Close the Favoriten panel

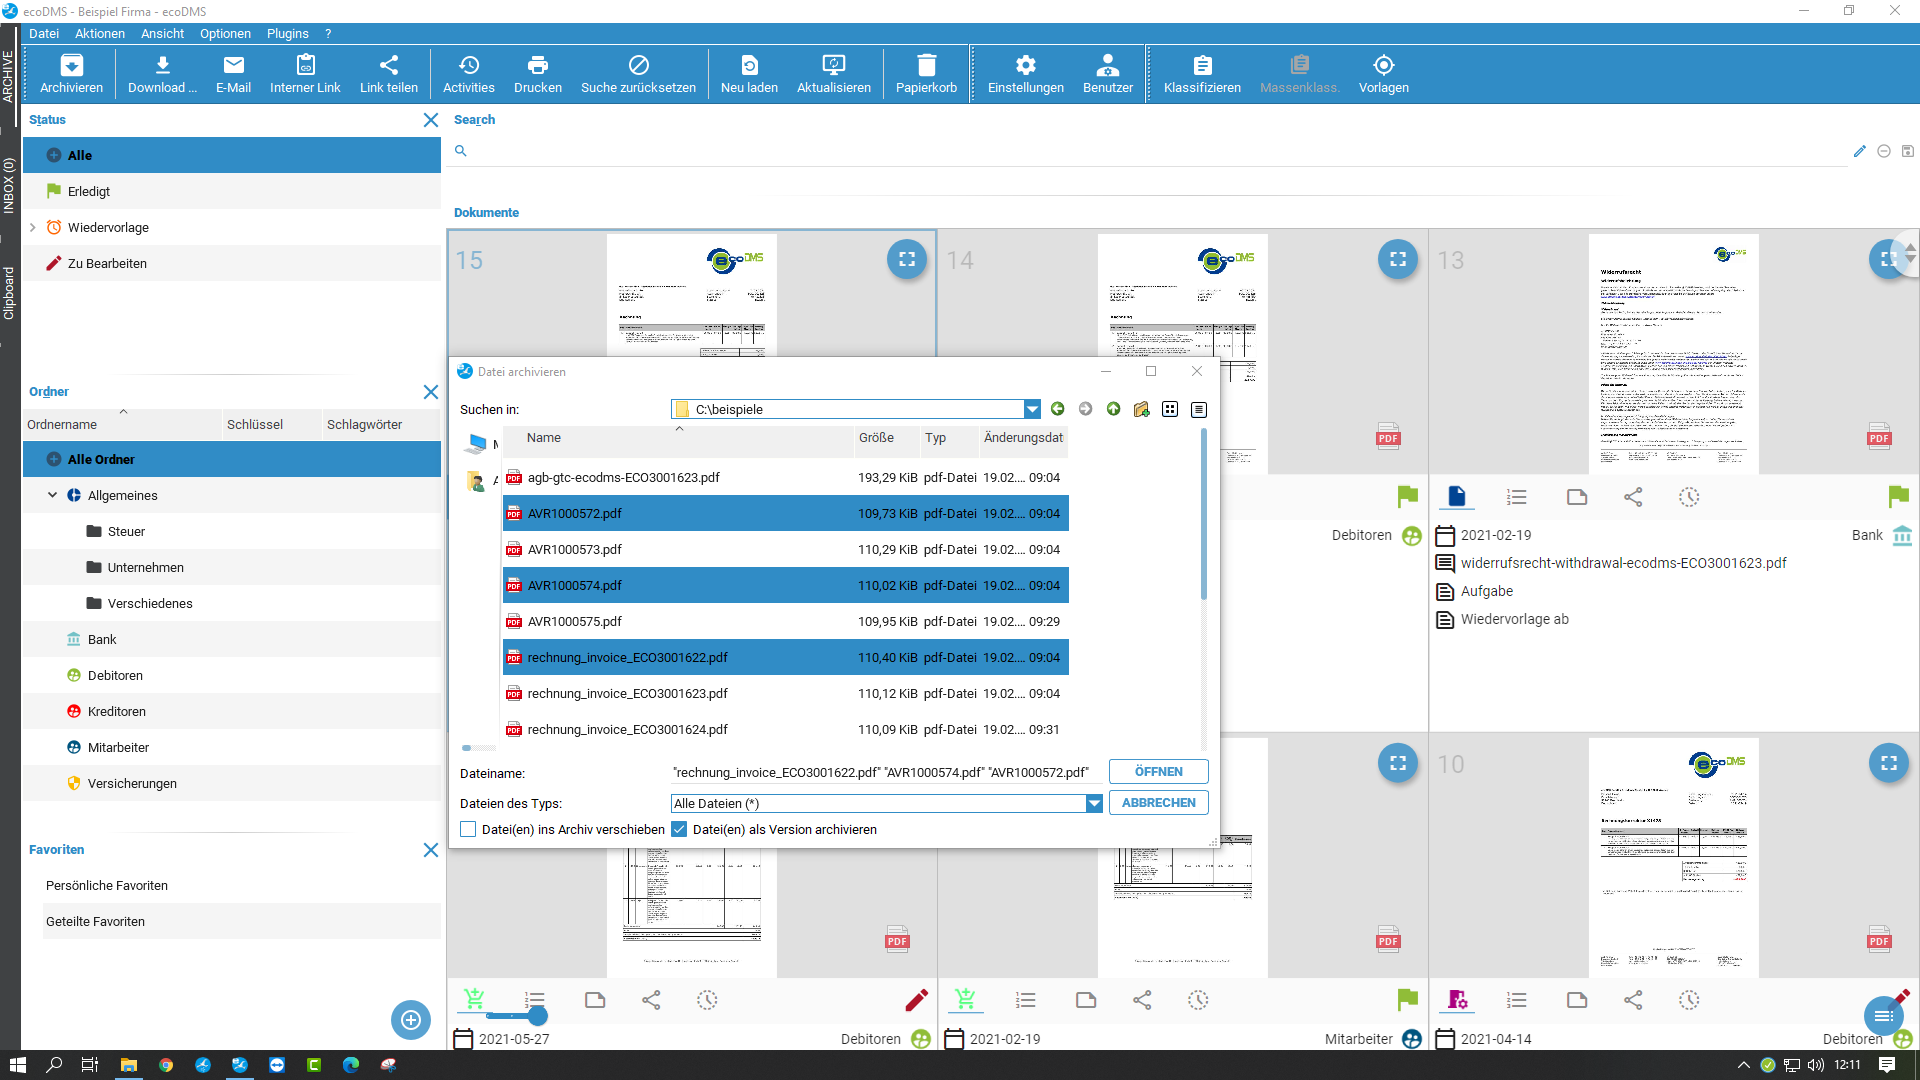[431, 850]
